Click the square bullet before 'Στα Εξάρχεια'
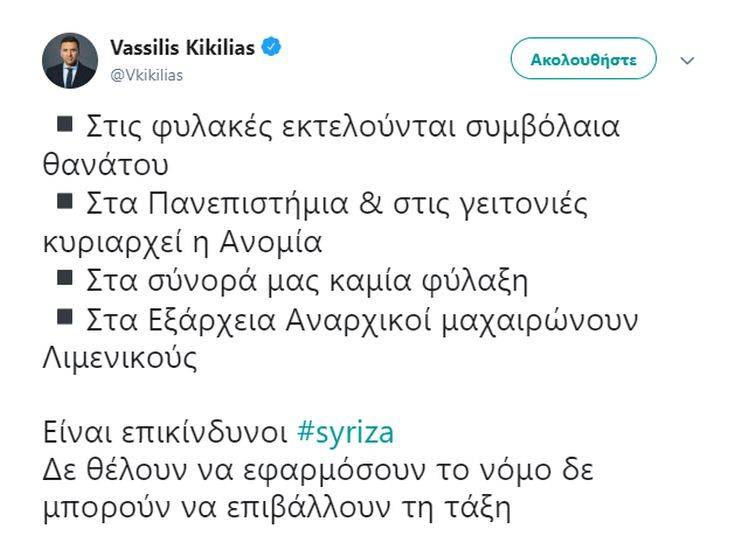This screenshot has height=536, width=735. [x=66, y=317]
